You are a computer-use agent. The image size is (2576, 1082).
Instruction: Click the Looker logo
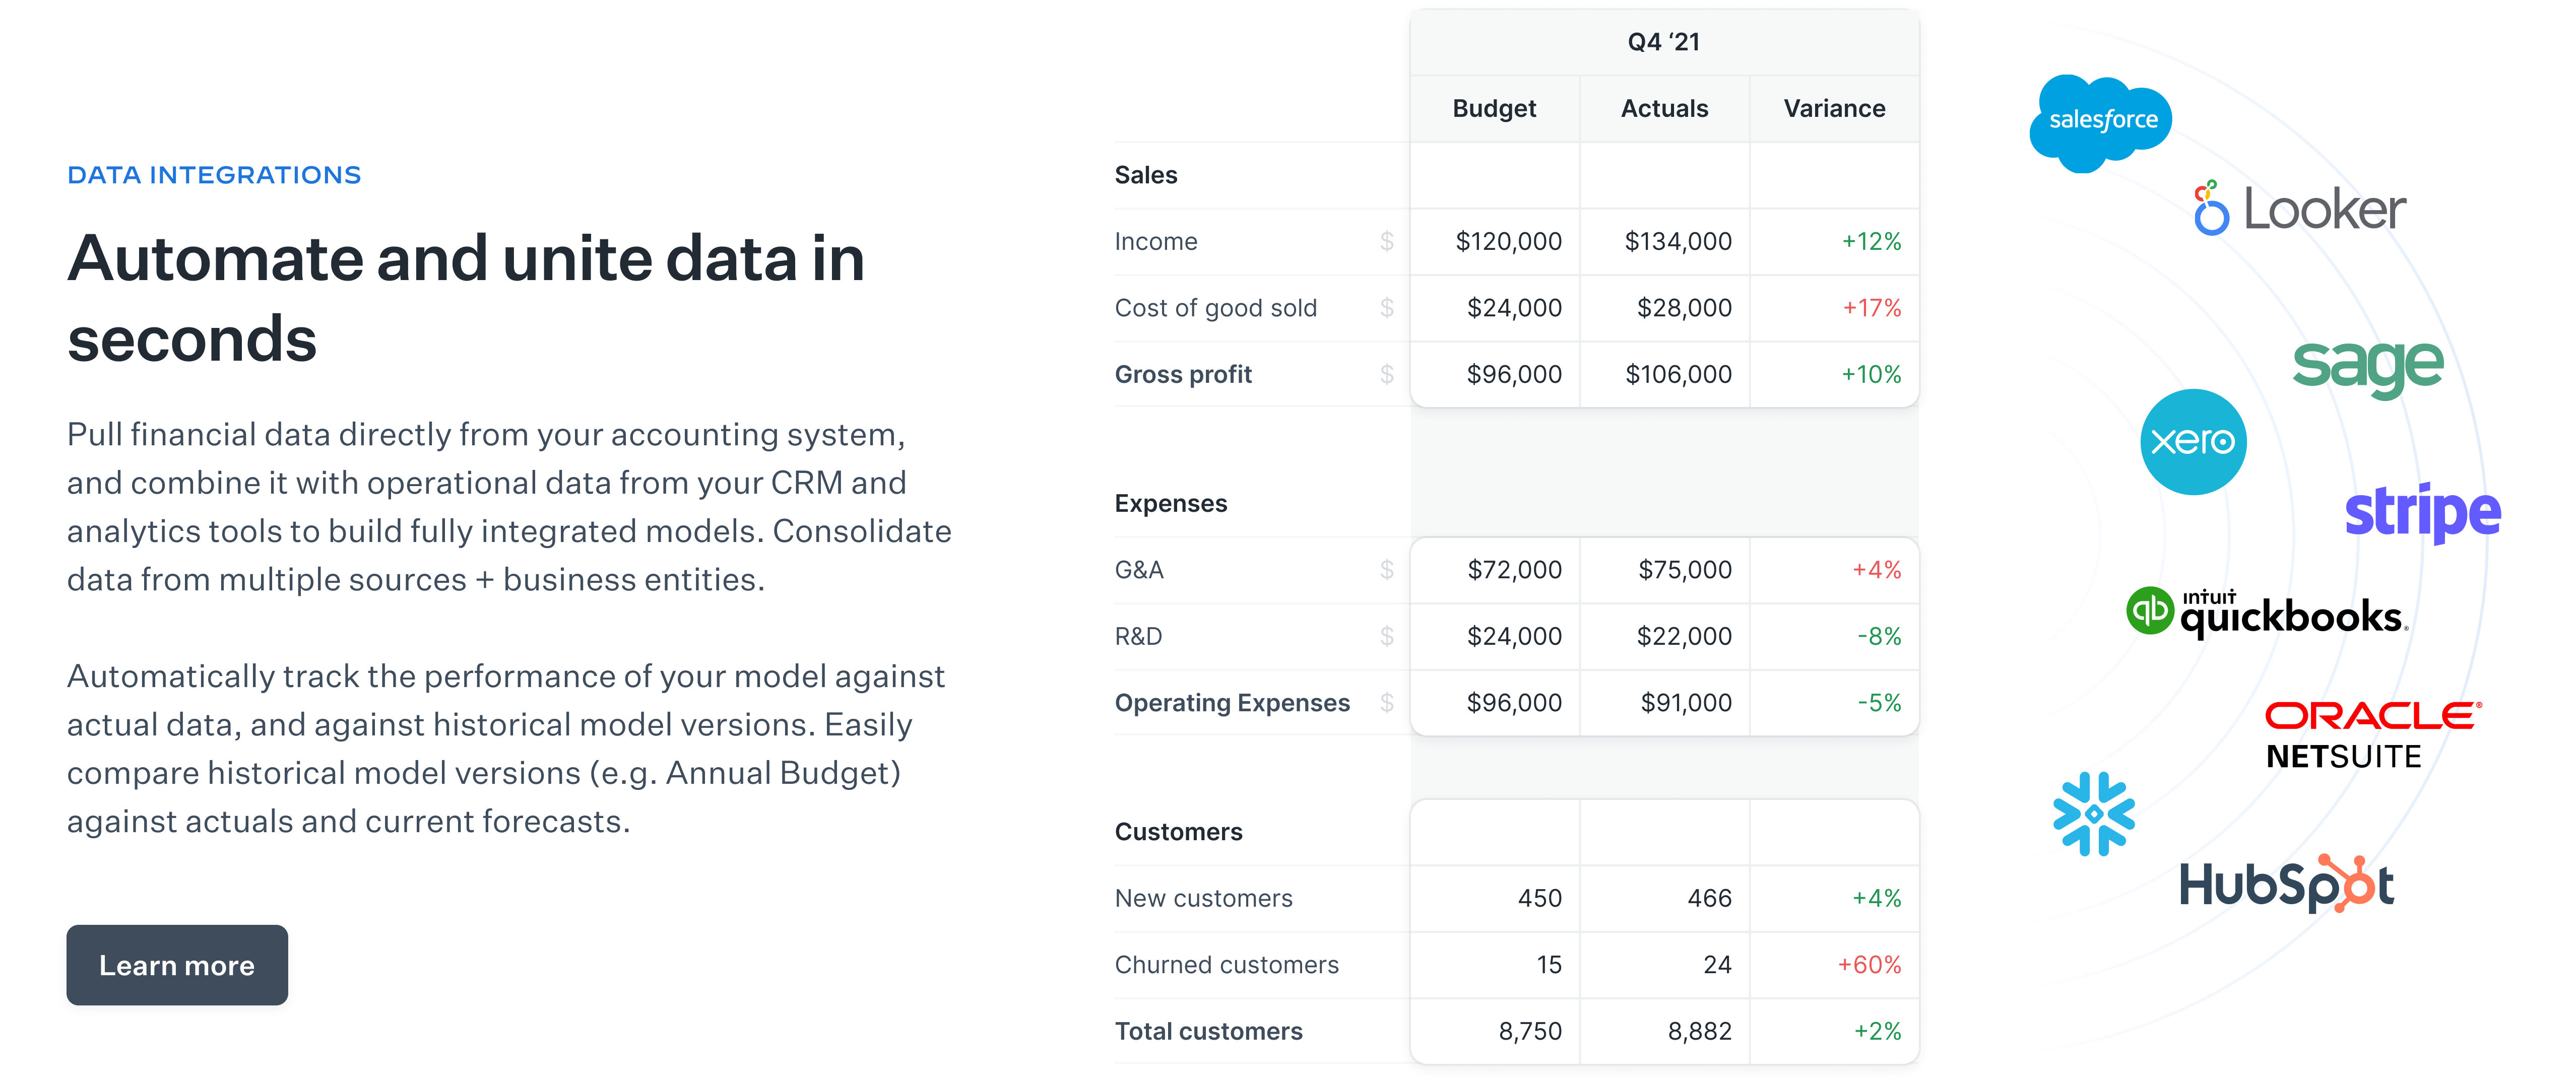pos(2300,208)
